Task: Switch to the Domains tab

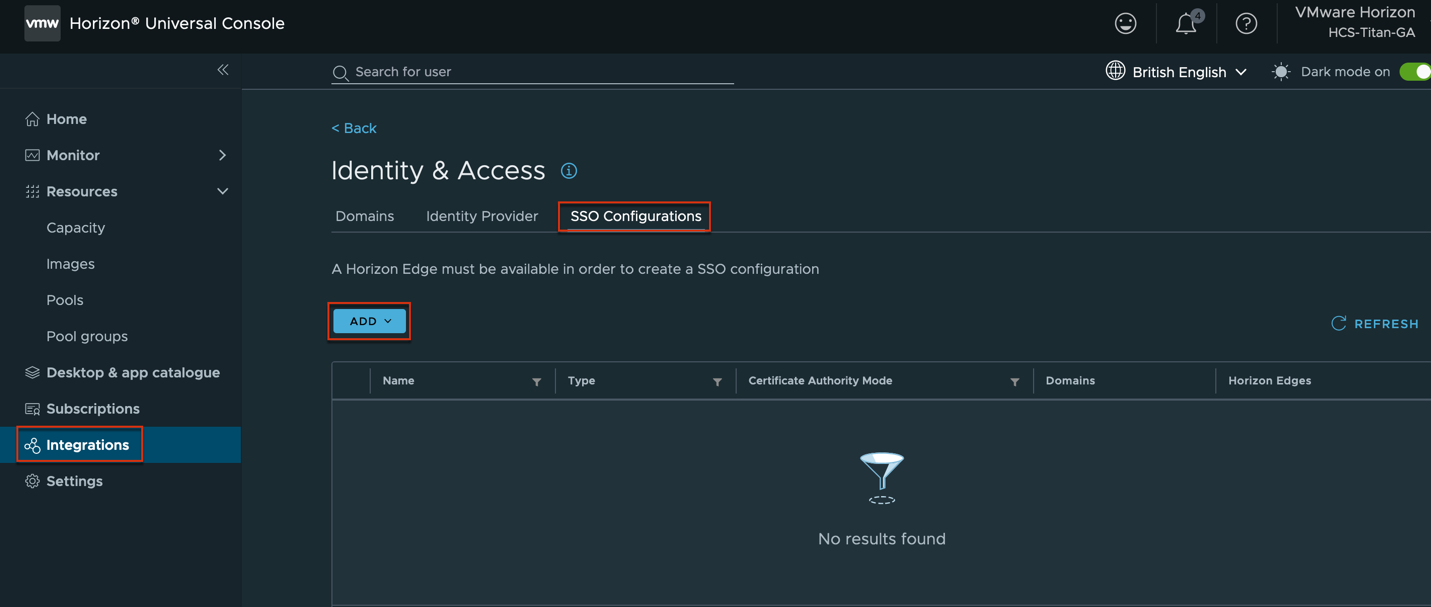Action: 365,216
